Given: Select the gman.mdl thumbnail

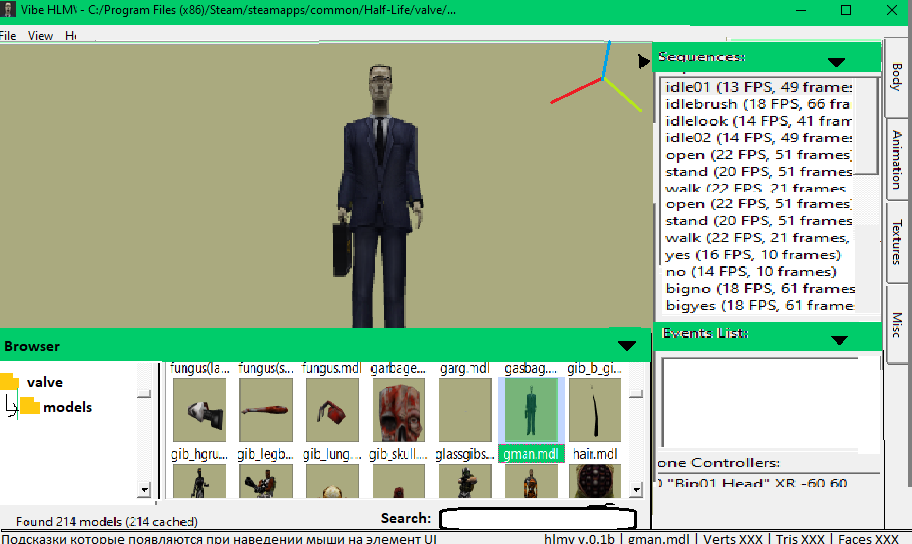Looking at the screenshot, I should pyautogui.click(x=531, y=410).
